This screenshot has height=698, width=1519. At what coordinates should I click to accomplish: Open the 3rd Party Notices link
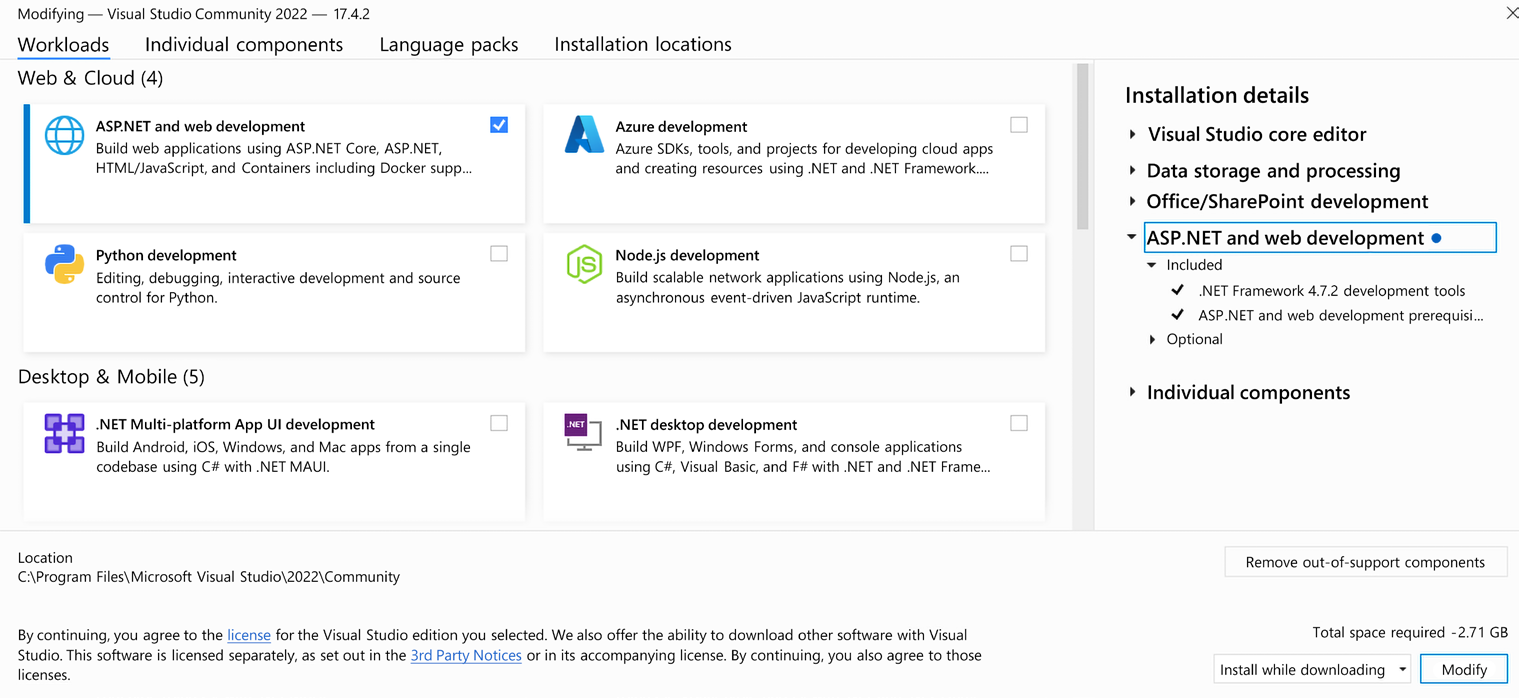(x=466, y=655)
